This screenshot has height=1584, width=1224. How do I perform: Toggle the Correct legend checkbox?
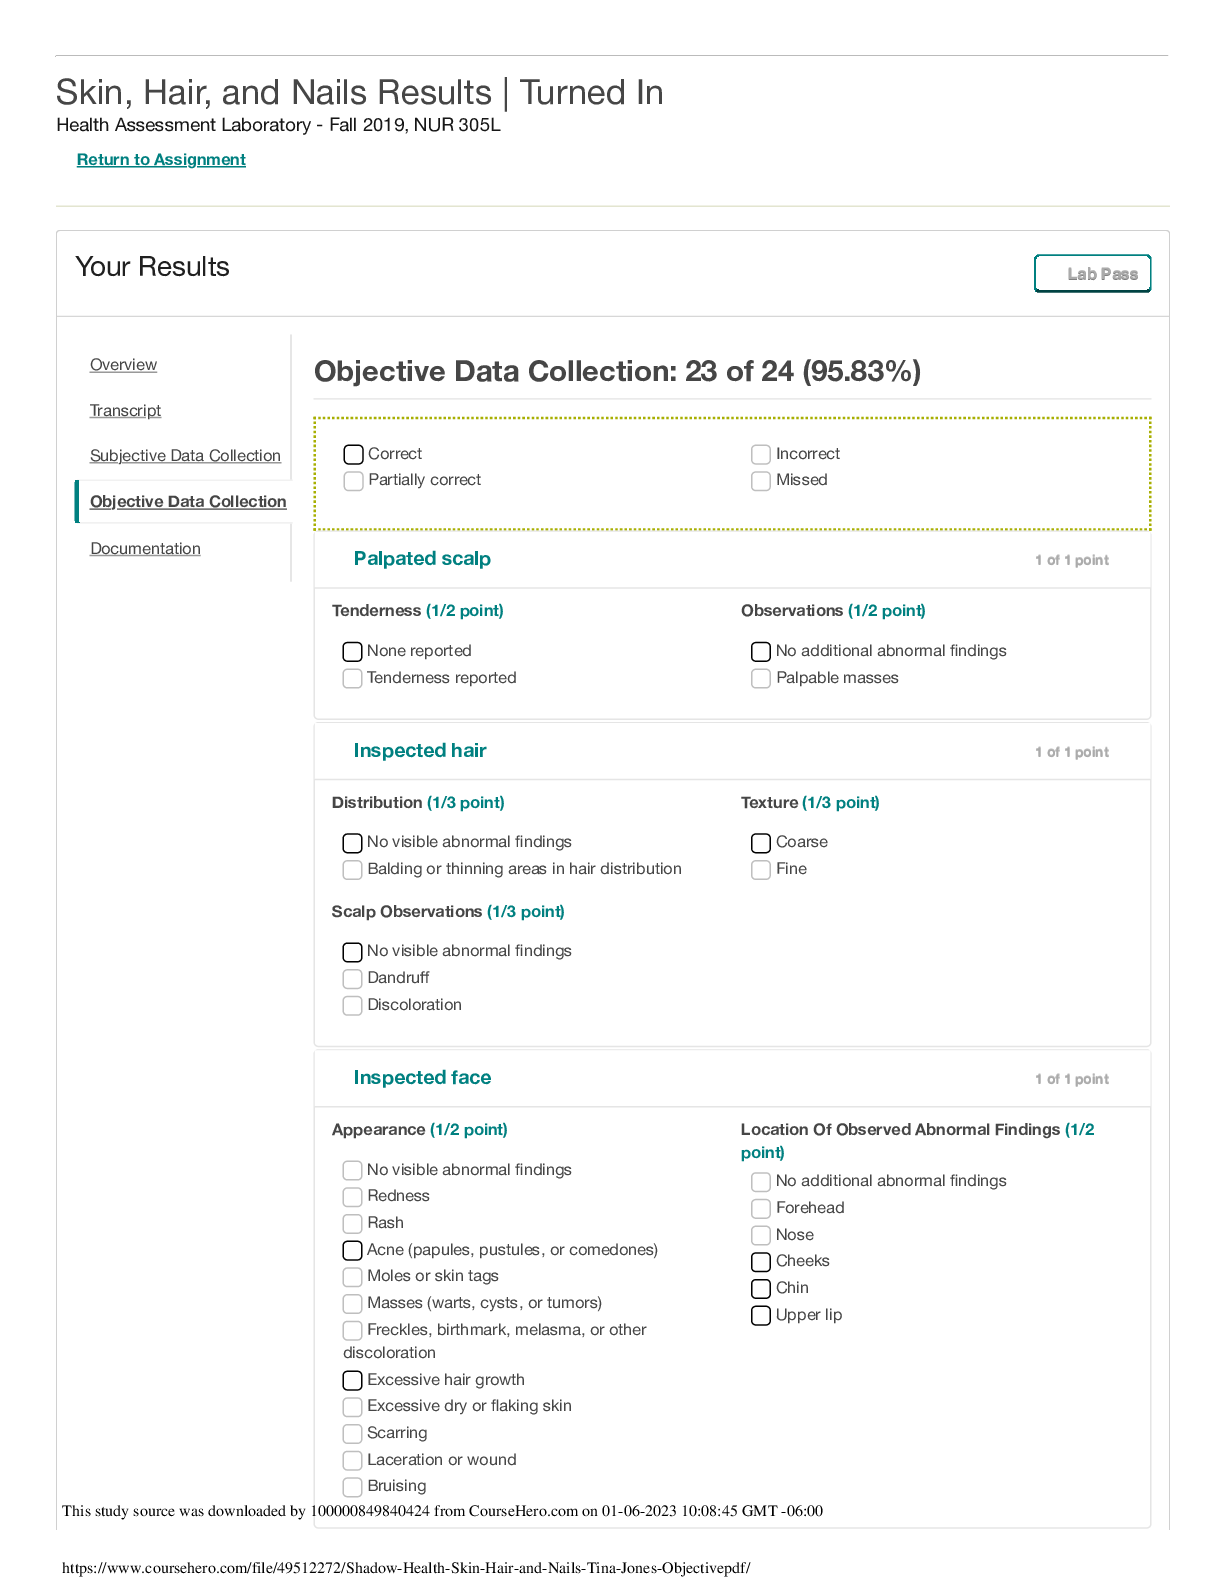click(353, 455)
